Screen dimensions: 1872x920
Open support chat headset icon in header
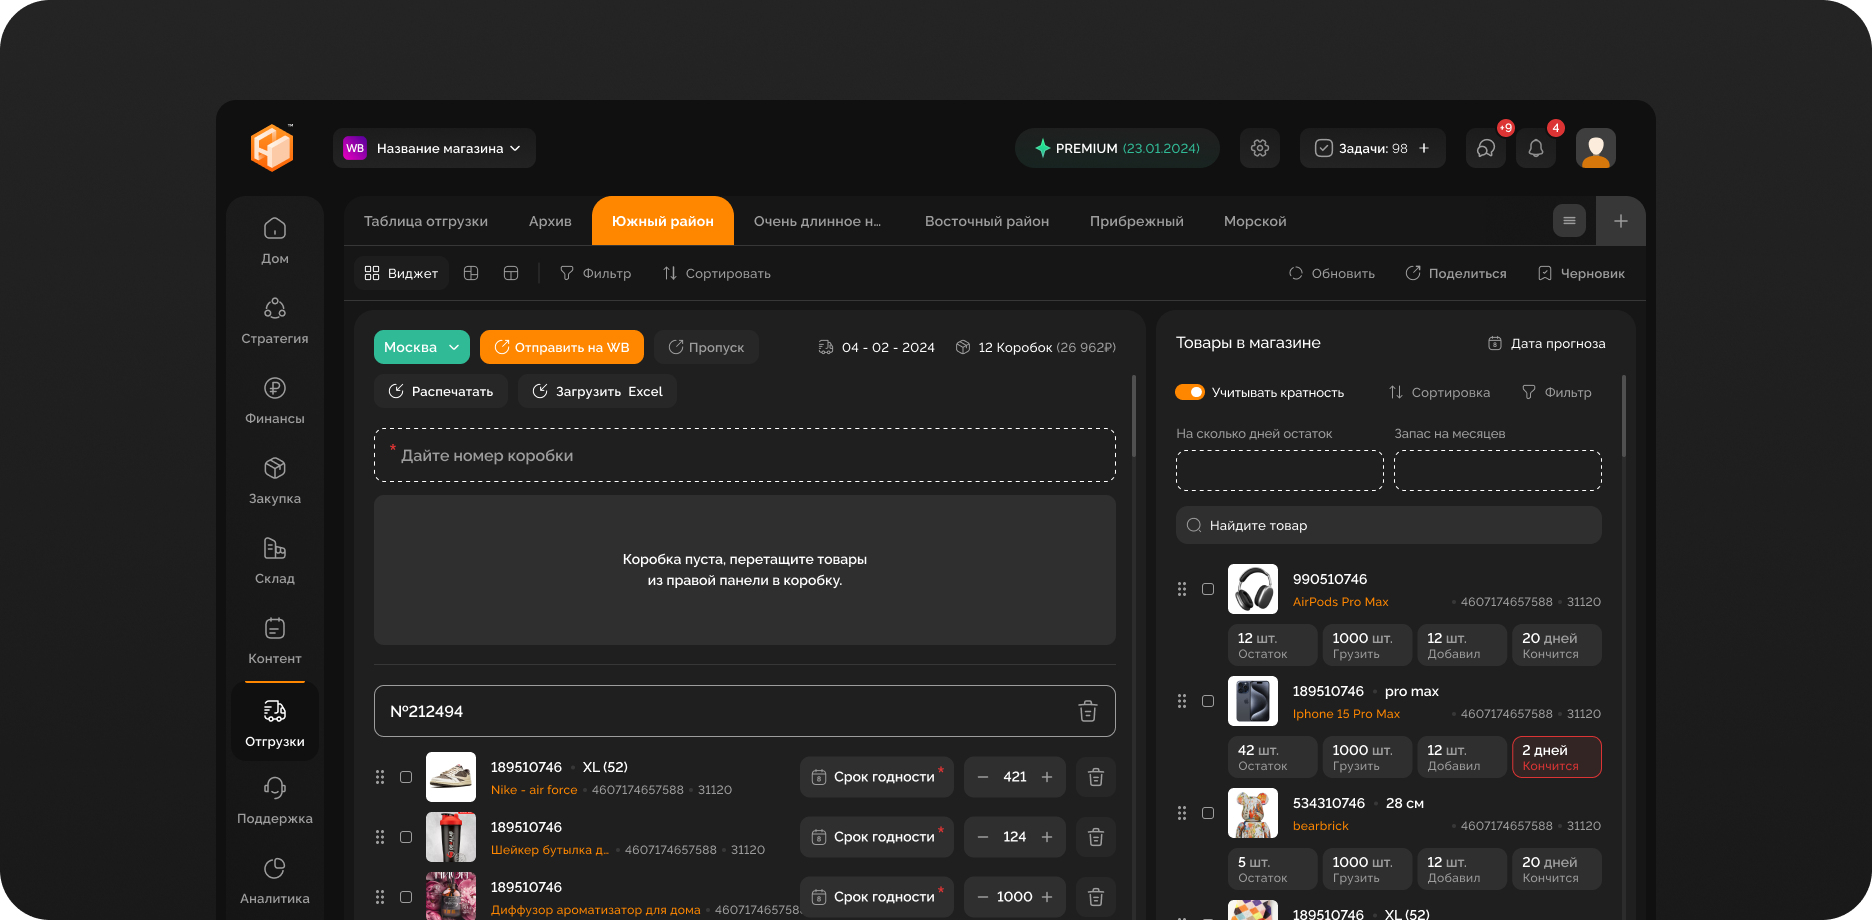1485,148
